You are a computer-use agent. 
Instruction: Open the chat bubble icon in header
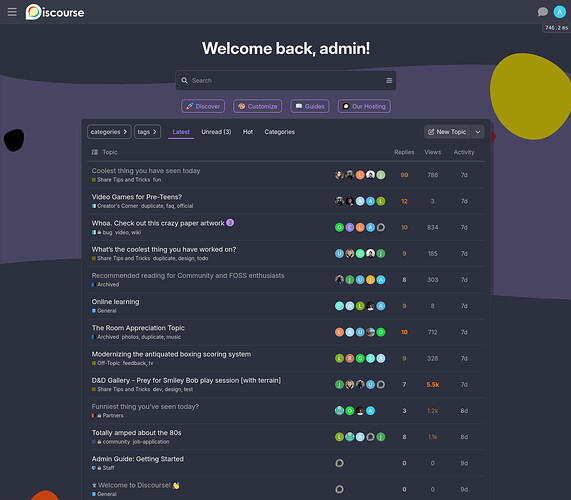[x=542, y=12]
